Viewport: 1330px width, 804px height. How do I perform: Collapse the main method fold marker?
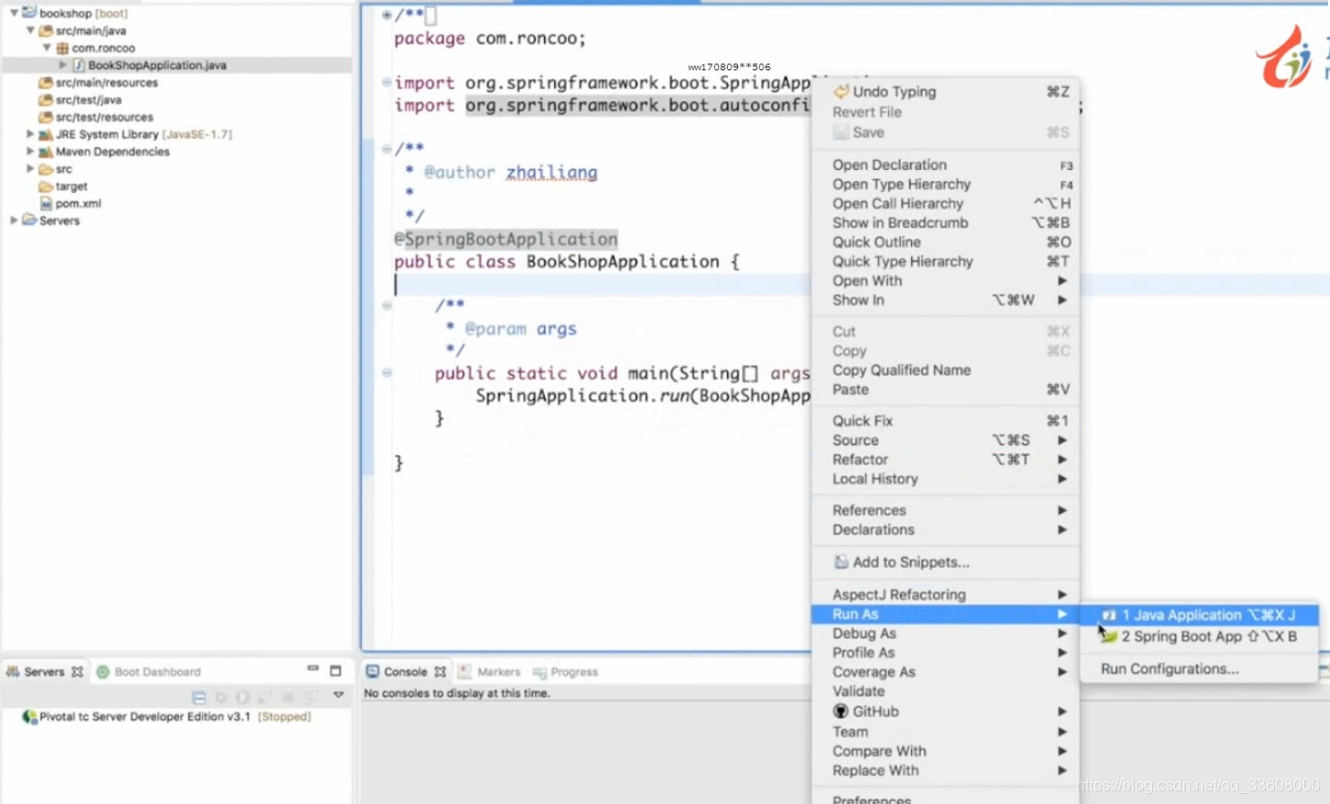[x=387, y=372]
